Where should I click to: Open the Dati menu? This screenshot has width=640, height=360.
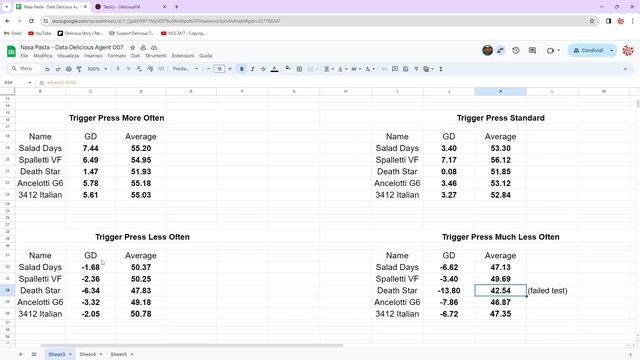pos(136,56)
